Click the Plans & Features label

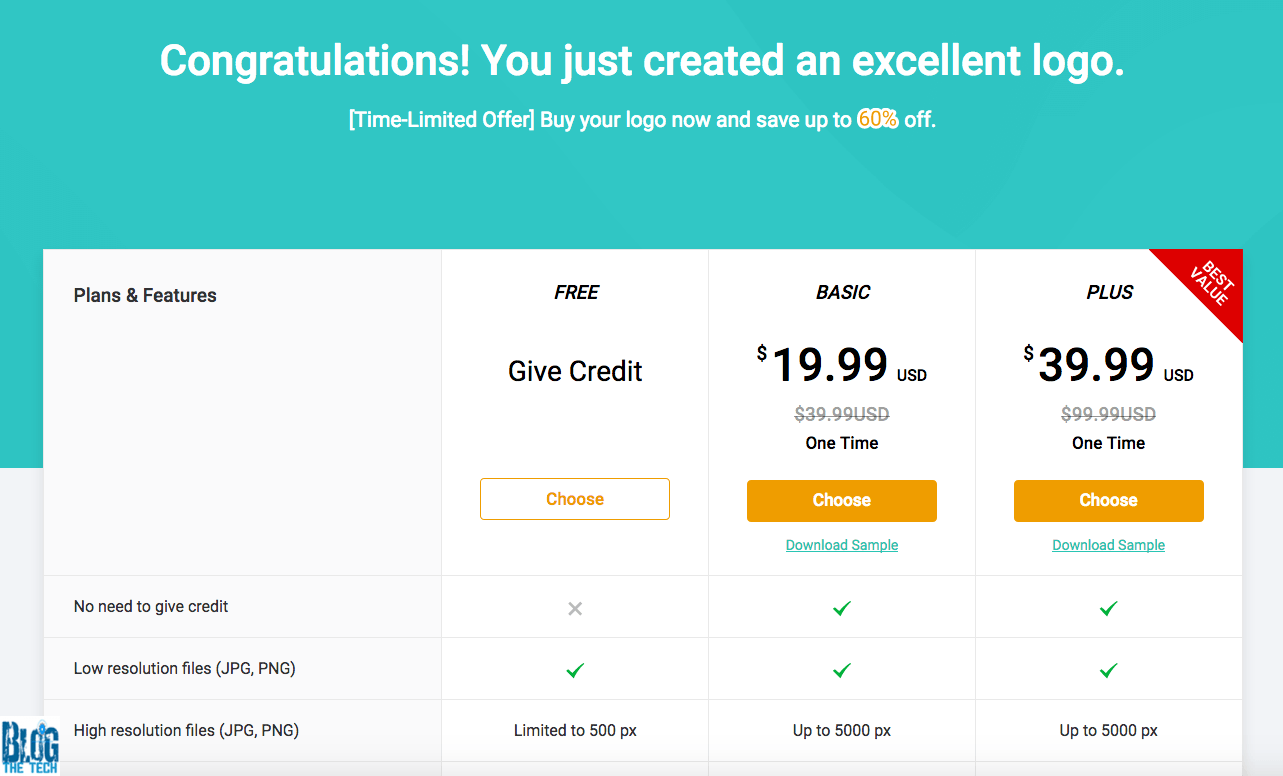tap(145, 296)
